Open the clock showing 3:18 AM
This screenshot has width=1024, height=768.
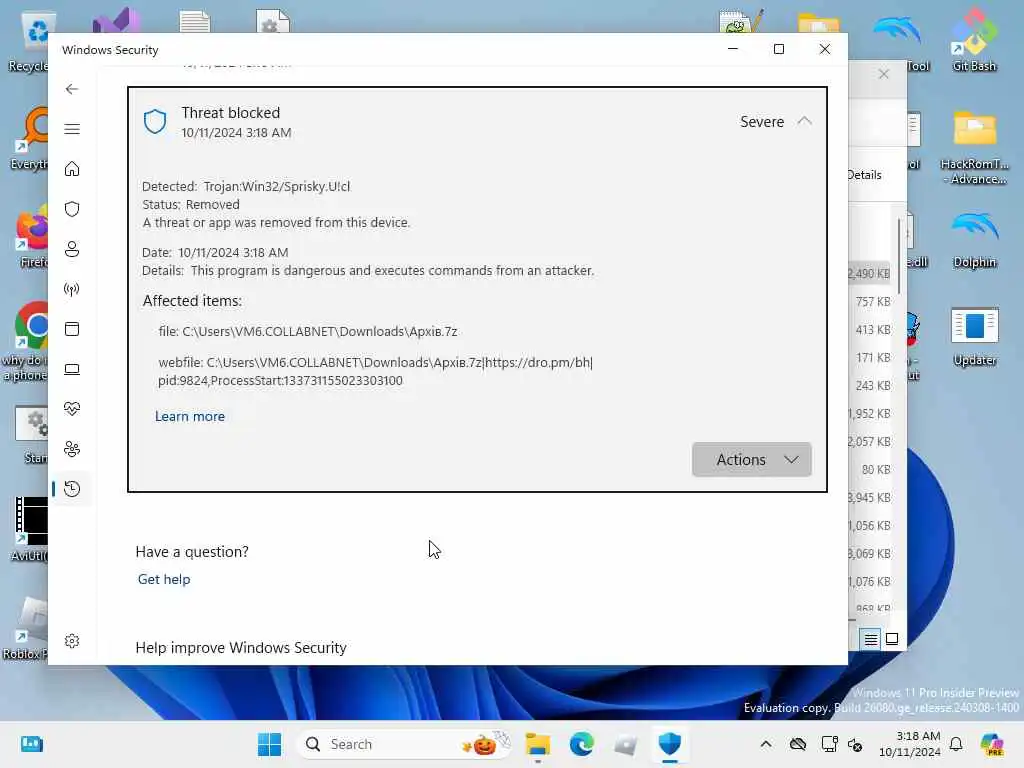click(x=910, y=744)
